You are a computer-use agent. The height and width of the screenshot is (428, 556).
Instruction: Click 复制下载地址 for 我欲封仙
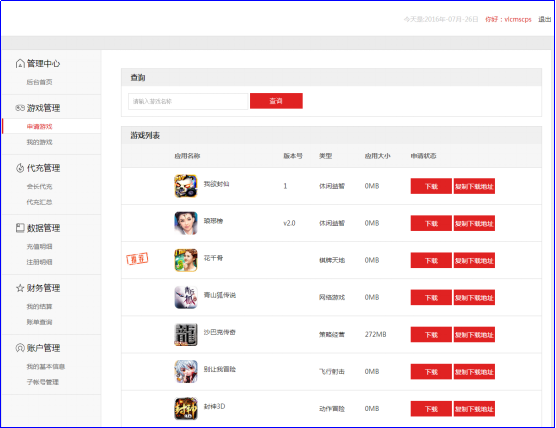474,186
